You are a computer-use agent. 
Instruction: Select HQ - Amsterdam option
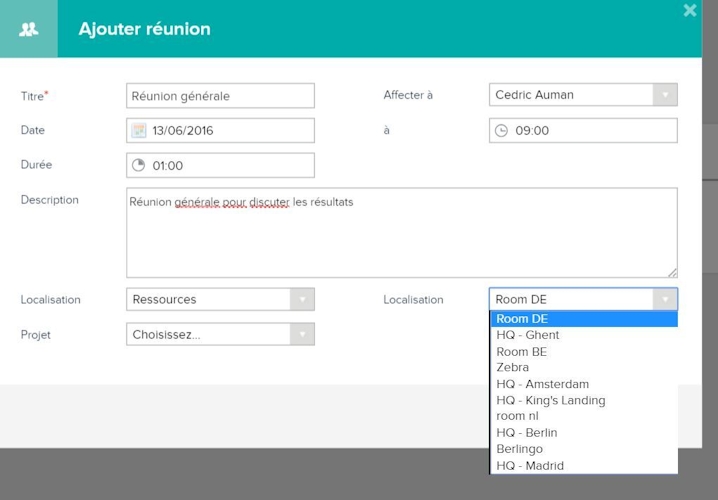click(542, 384)
